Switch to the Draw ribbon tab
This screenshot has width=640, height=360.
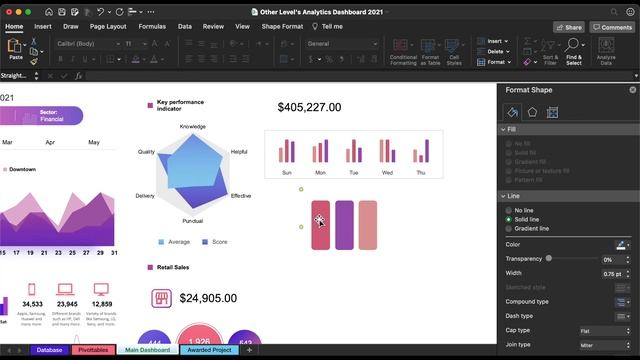pos(71,27)
